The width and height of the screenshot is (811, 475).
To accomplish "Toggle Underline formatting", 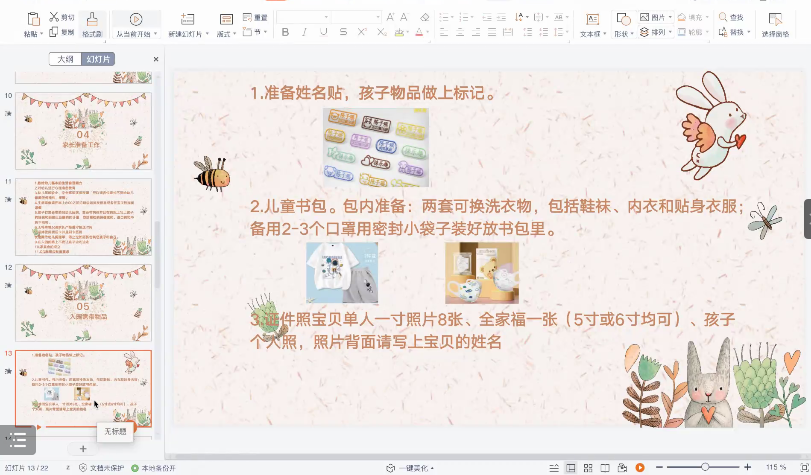I will click(324, 32).
